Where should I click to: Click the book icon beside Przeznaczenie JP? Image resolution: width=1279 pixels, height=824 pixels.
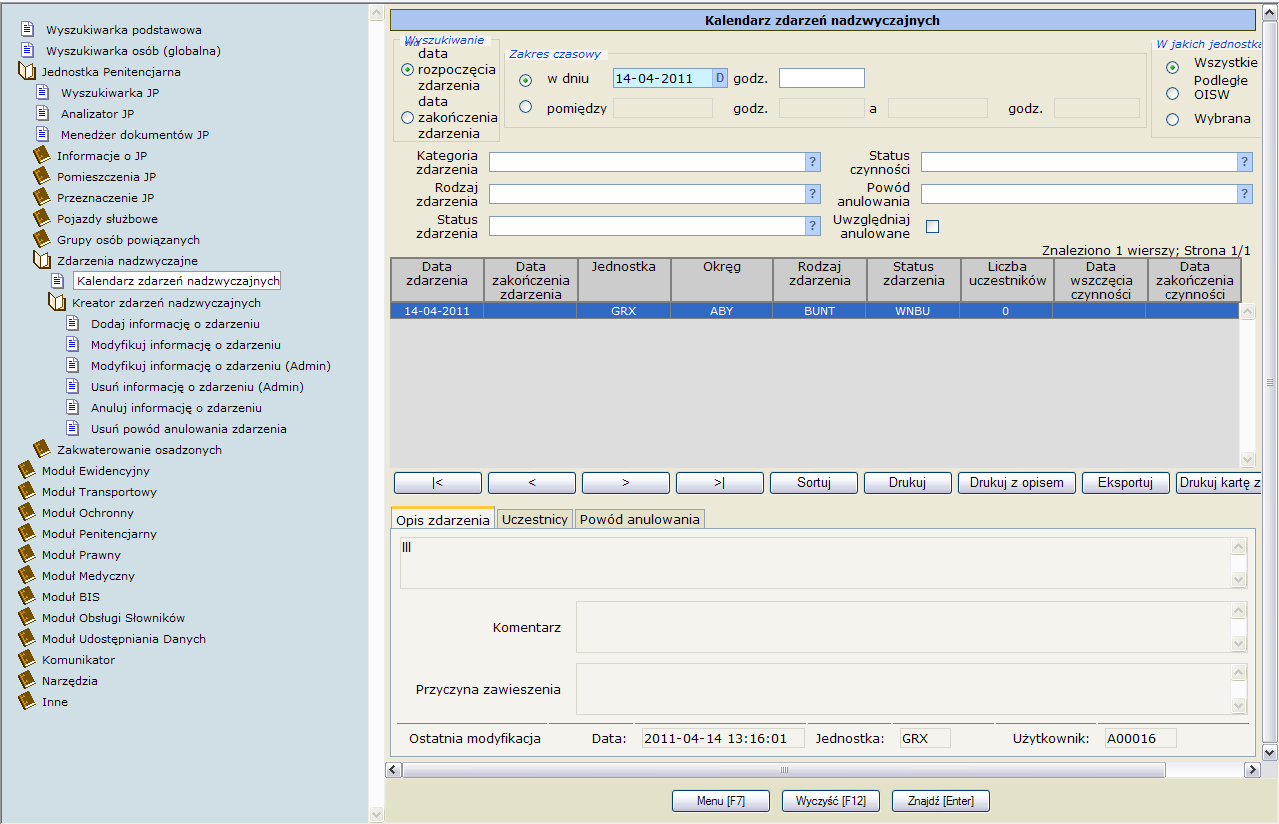click(42, 197)
